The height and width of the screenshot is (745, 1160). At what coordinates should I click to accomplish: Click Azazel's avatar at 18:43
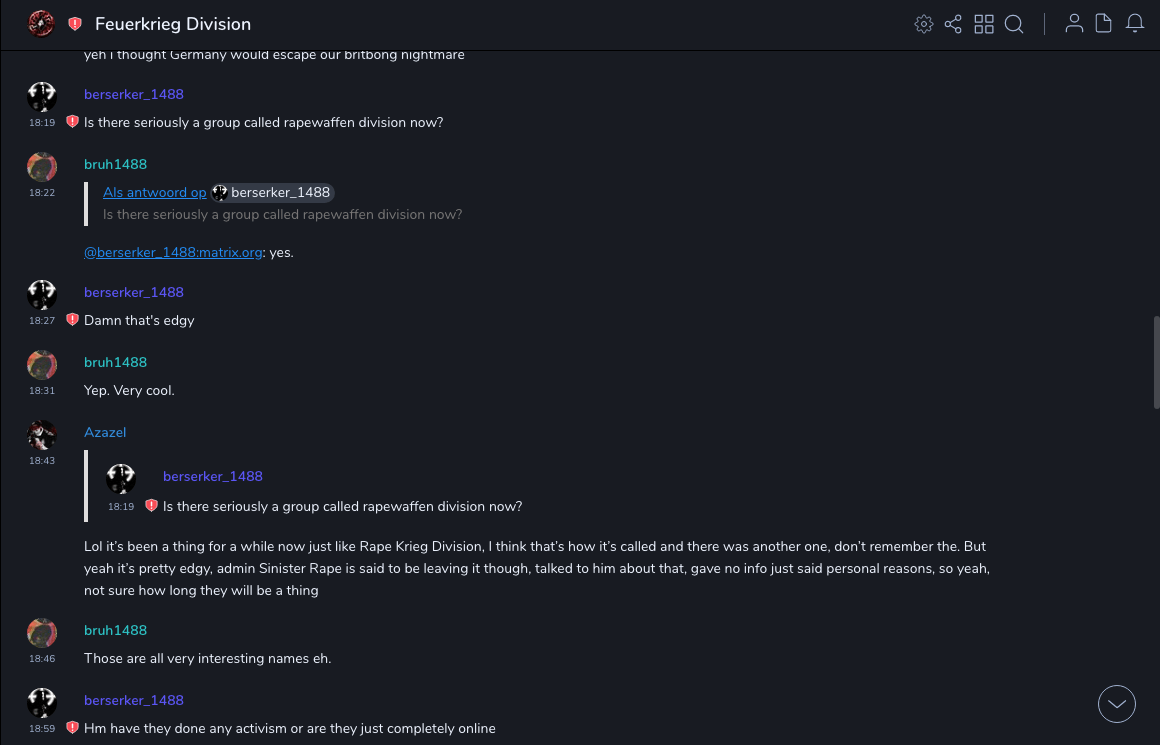(x=42, y=434)
